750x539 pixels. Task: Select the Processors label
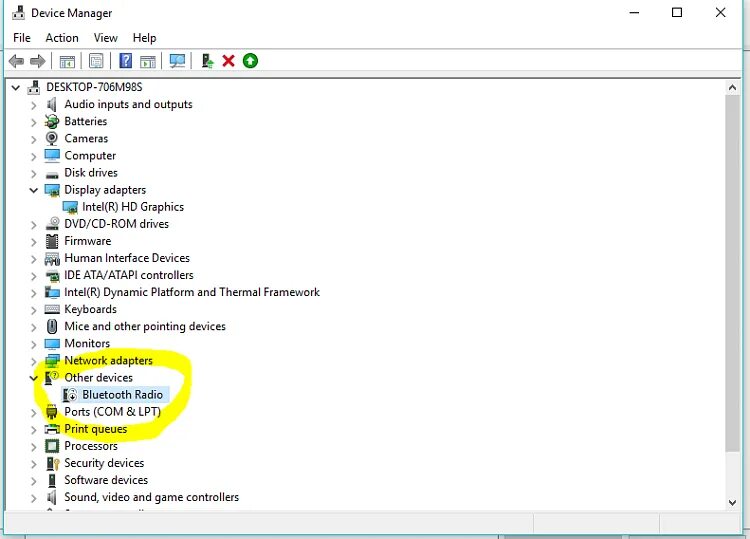(x=91, y=446)
